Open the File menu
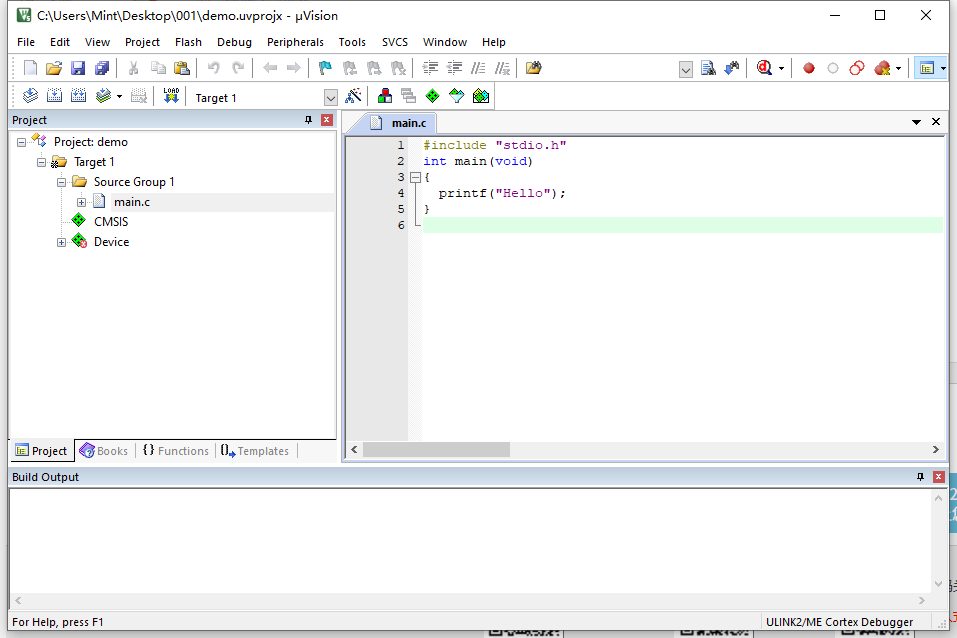This screenshot has width=957, height=638. [x=26, y=42]
